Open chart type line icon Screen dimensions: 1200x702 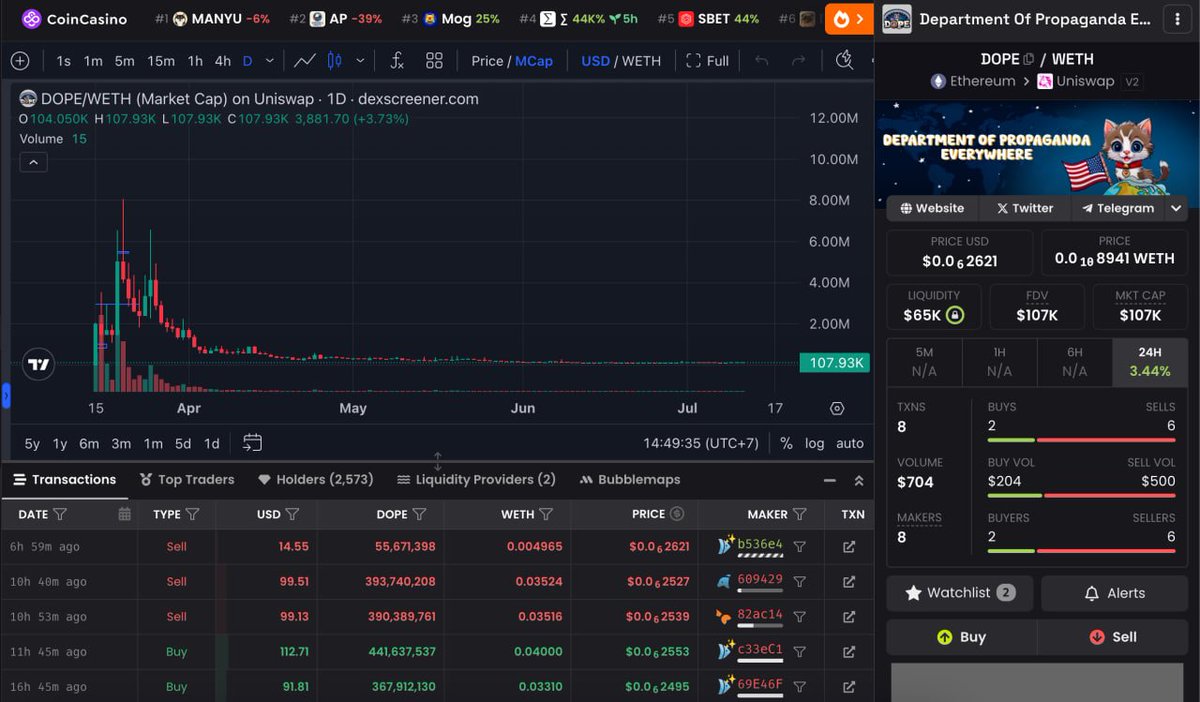click(305, 61)
